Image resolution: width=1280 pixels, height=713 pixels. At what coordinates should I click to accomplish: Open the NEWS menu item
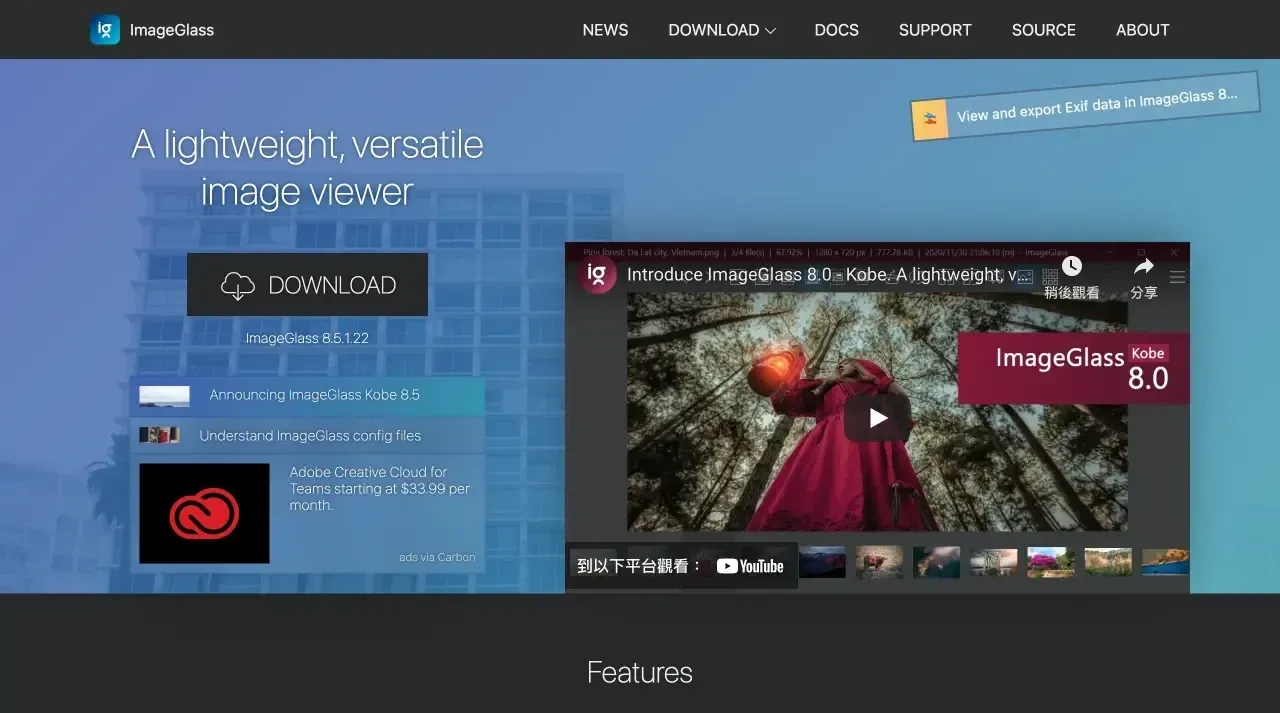[605, 30]
